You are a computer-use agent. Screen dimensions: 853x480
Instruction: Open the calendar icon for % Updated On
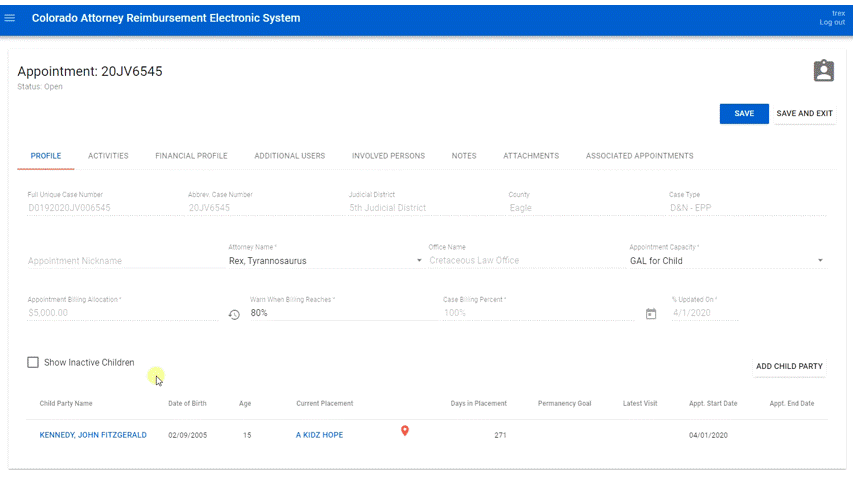click(x=651, y=313)
